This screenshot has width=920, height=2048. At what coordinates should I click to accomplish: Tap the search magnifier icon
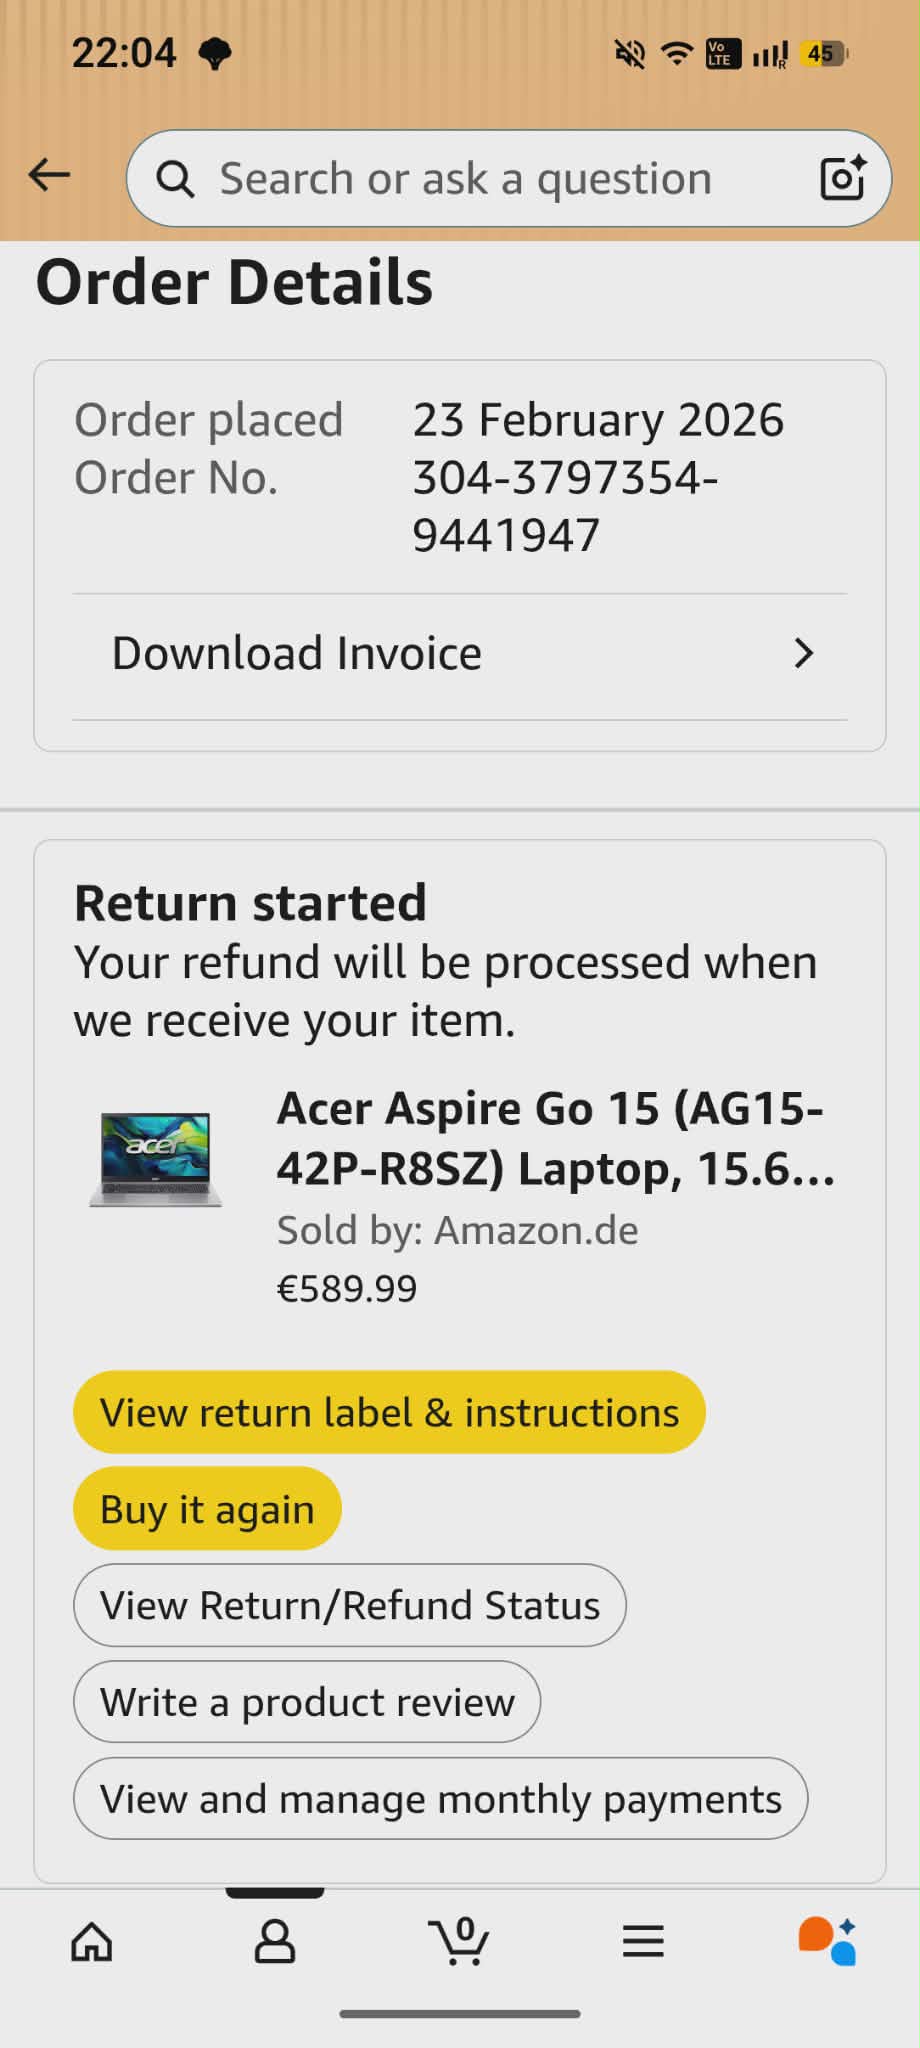pyautogui.click(x=175, y=179)
